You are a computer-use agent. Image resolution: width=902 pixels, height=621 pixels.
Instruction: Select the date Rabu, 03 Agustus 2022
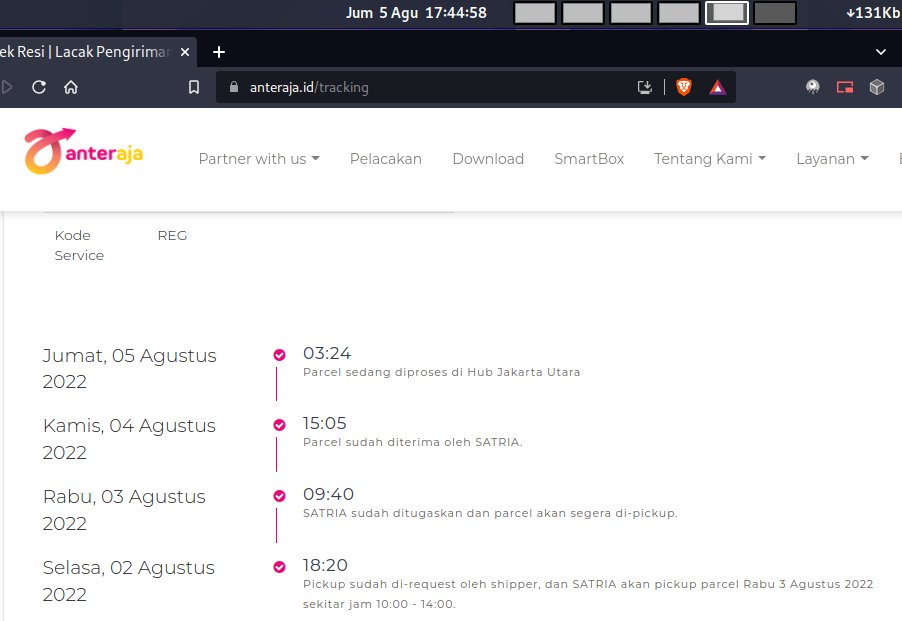tap(124, 509)
